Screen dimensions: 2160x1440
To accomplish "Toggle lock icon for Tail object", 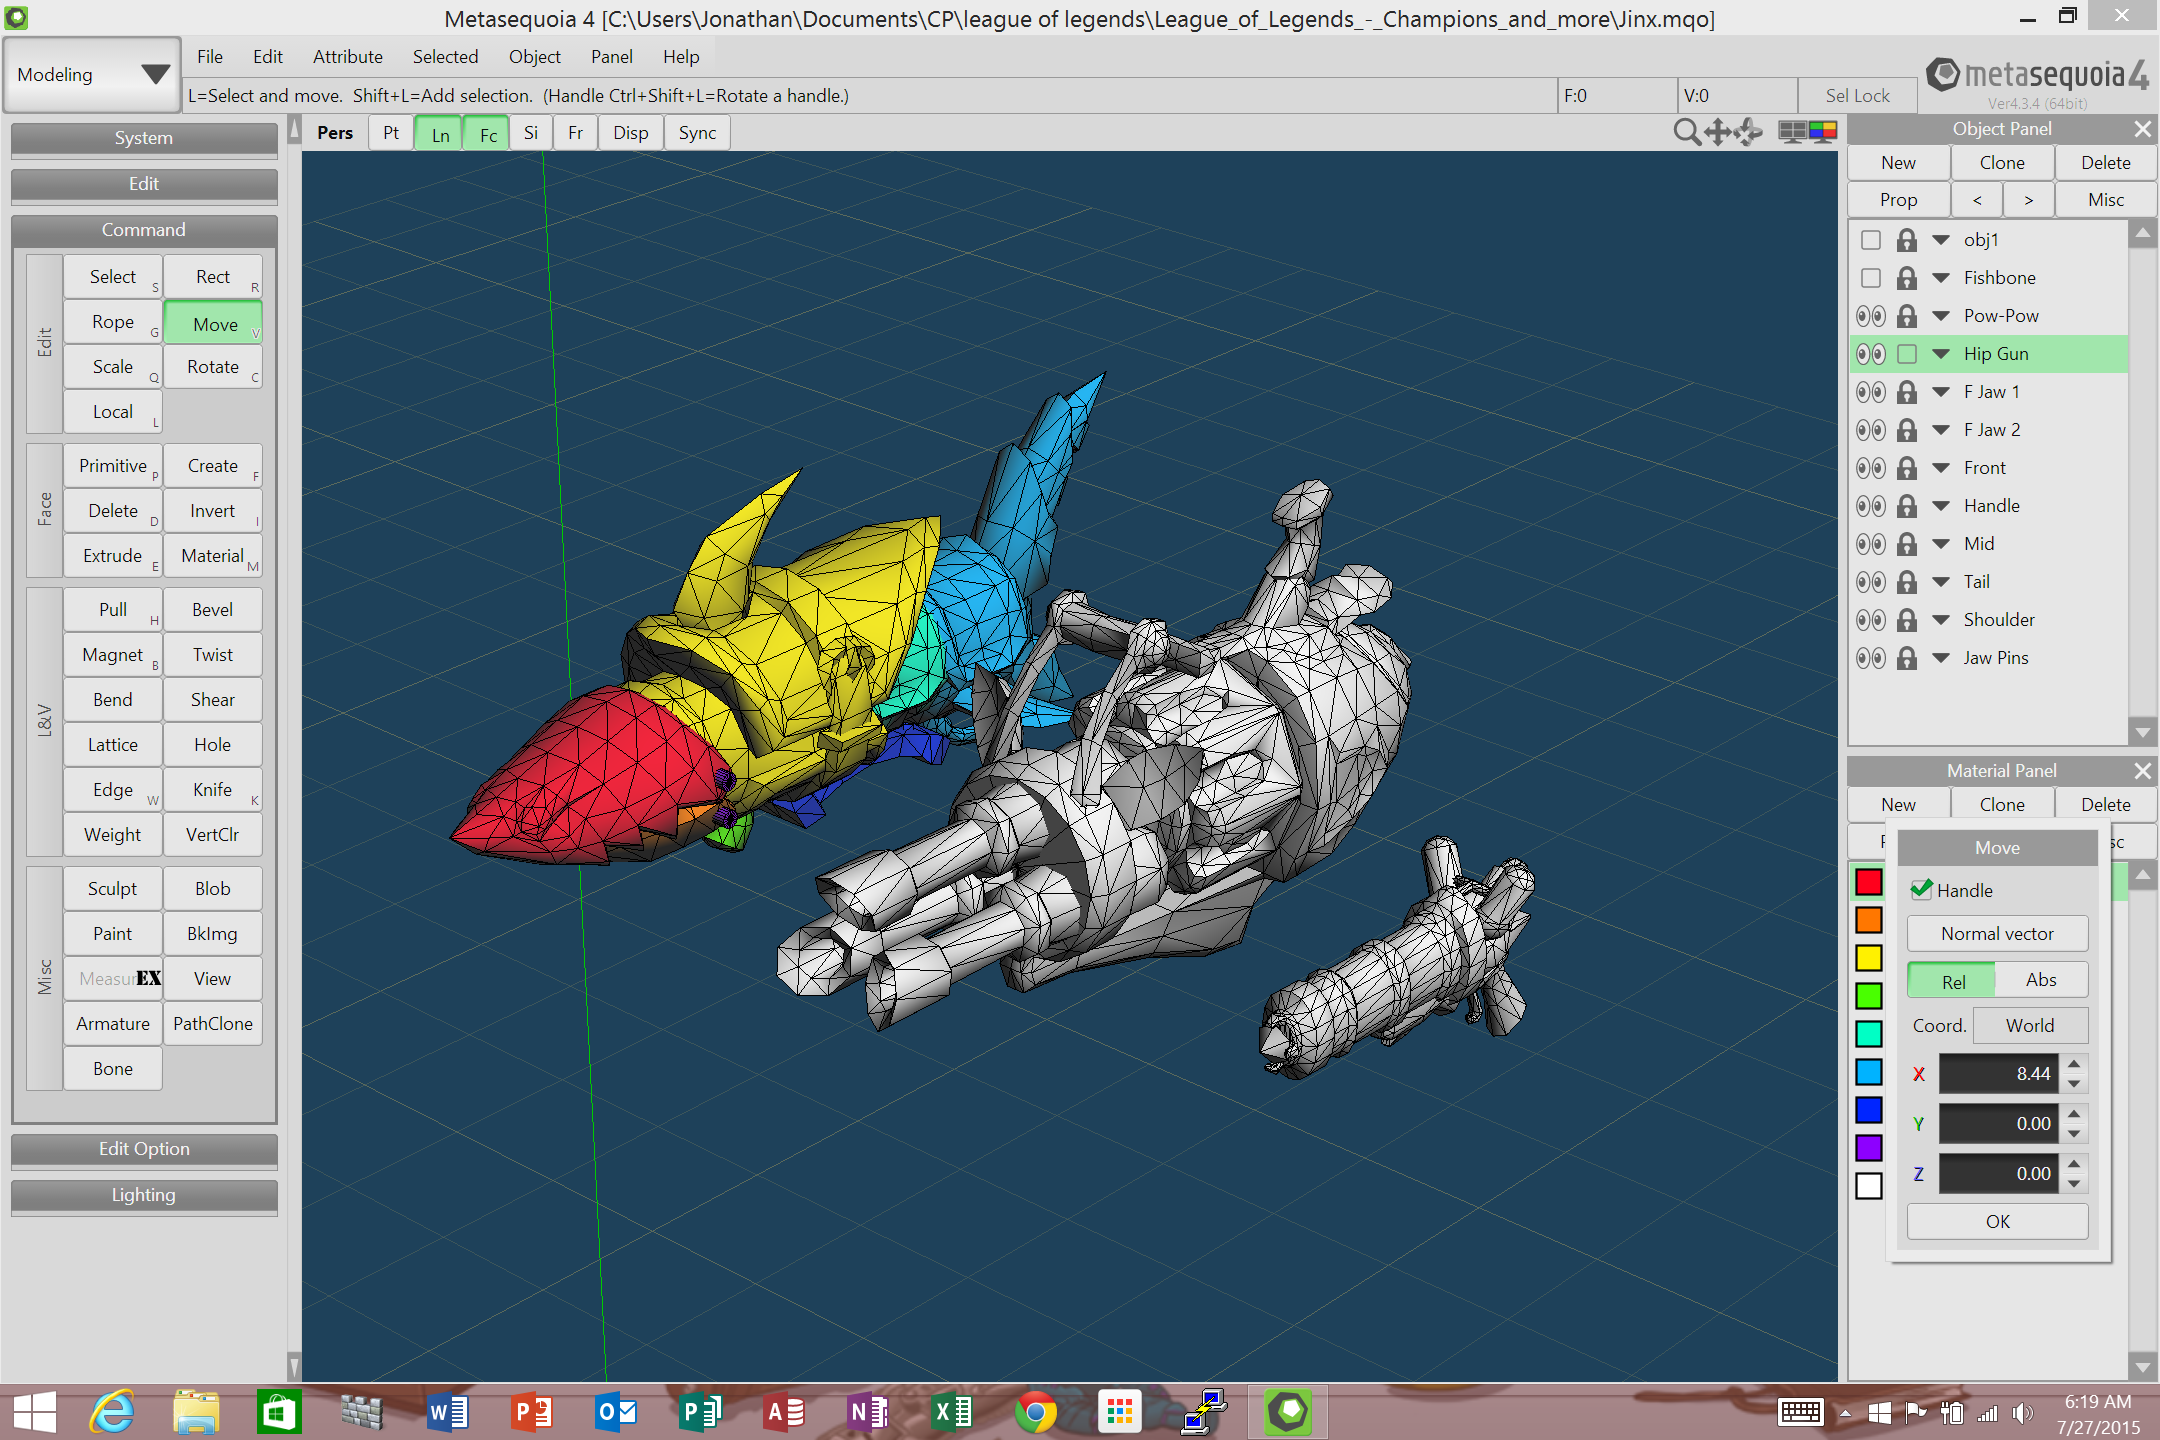I will tap(1907, 582).
